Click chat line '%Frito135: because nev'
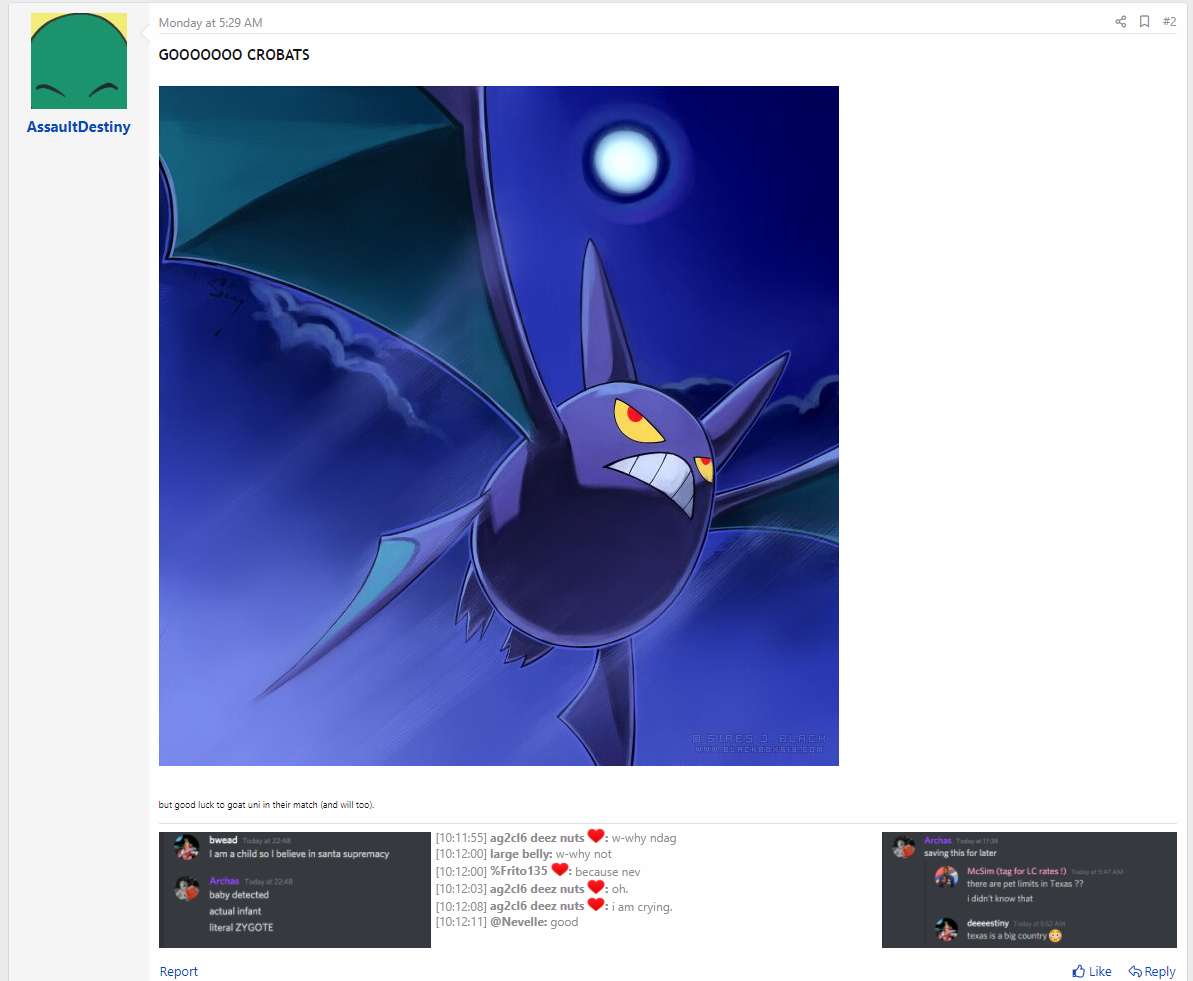 [538, 871]
